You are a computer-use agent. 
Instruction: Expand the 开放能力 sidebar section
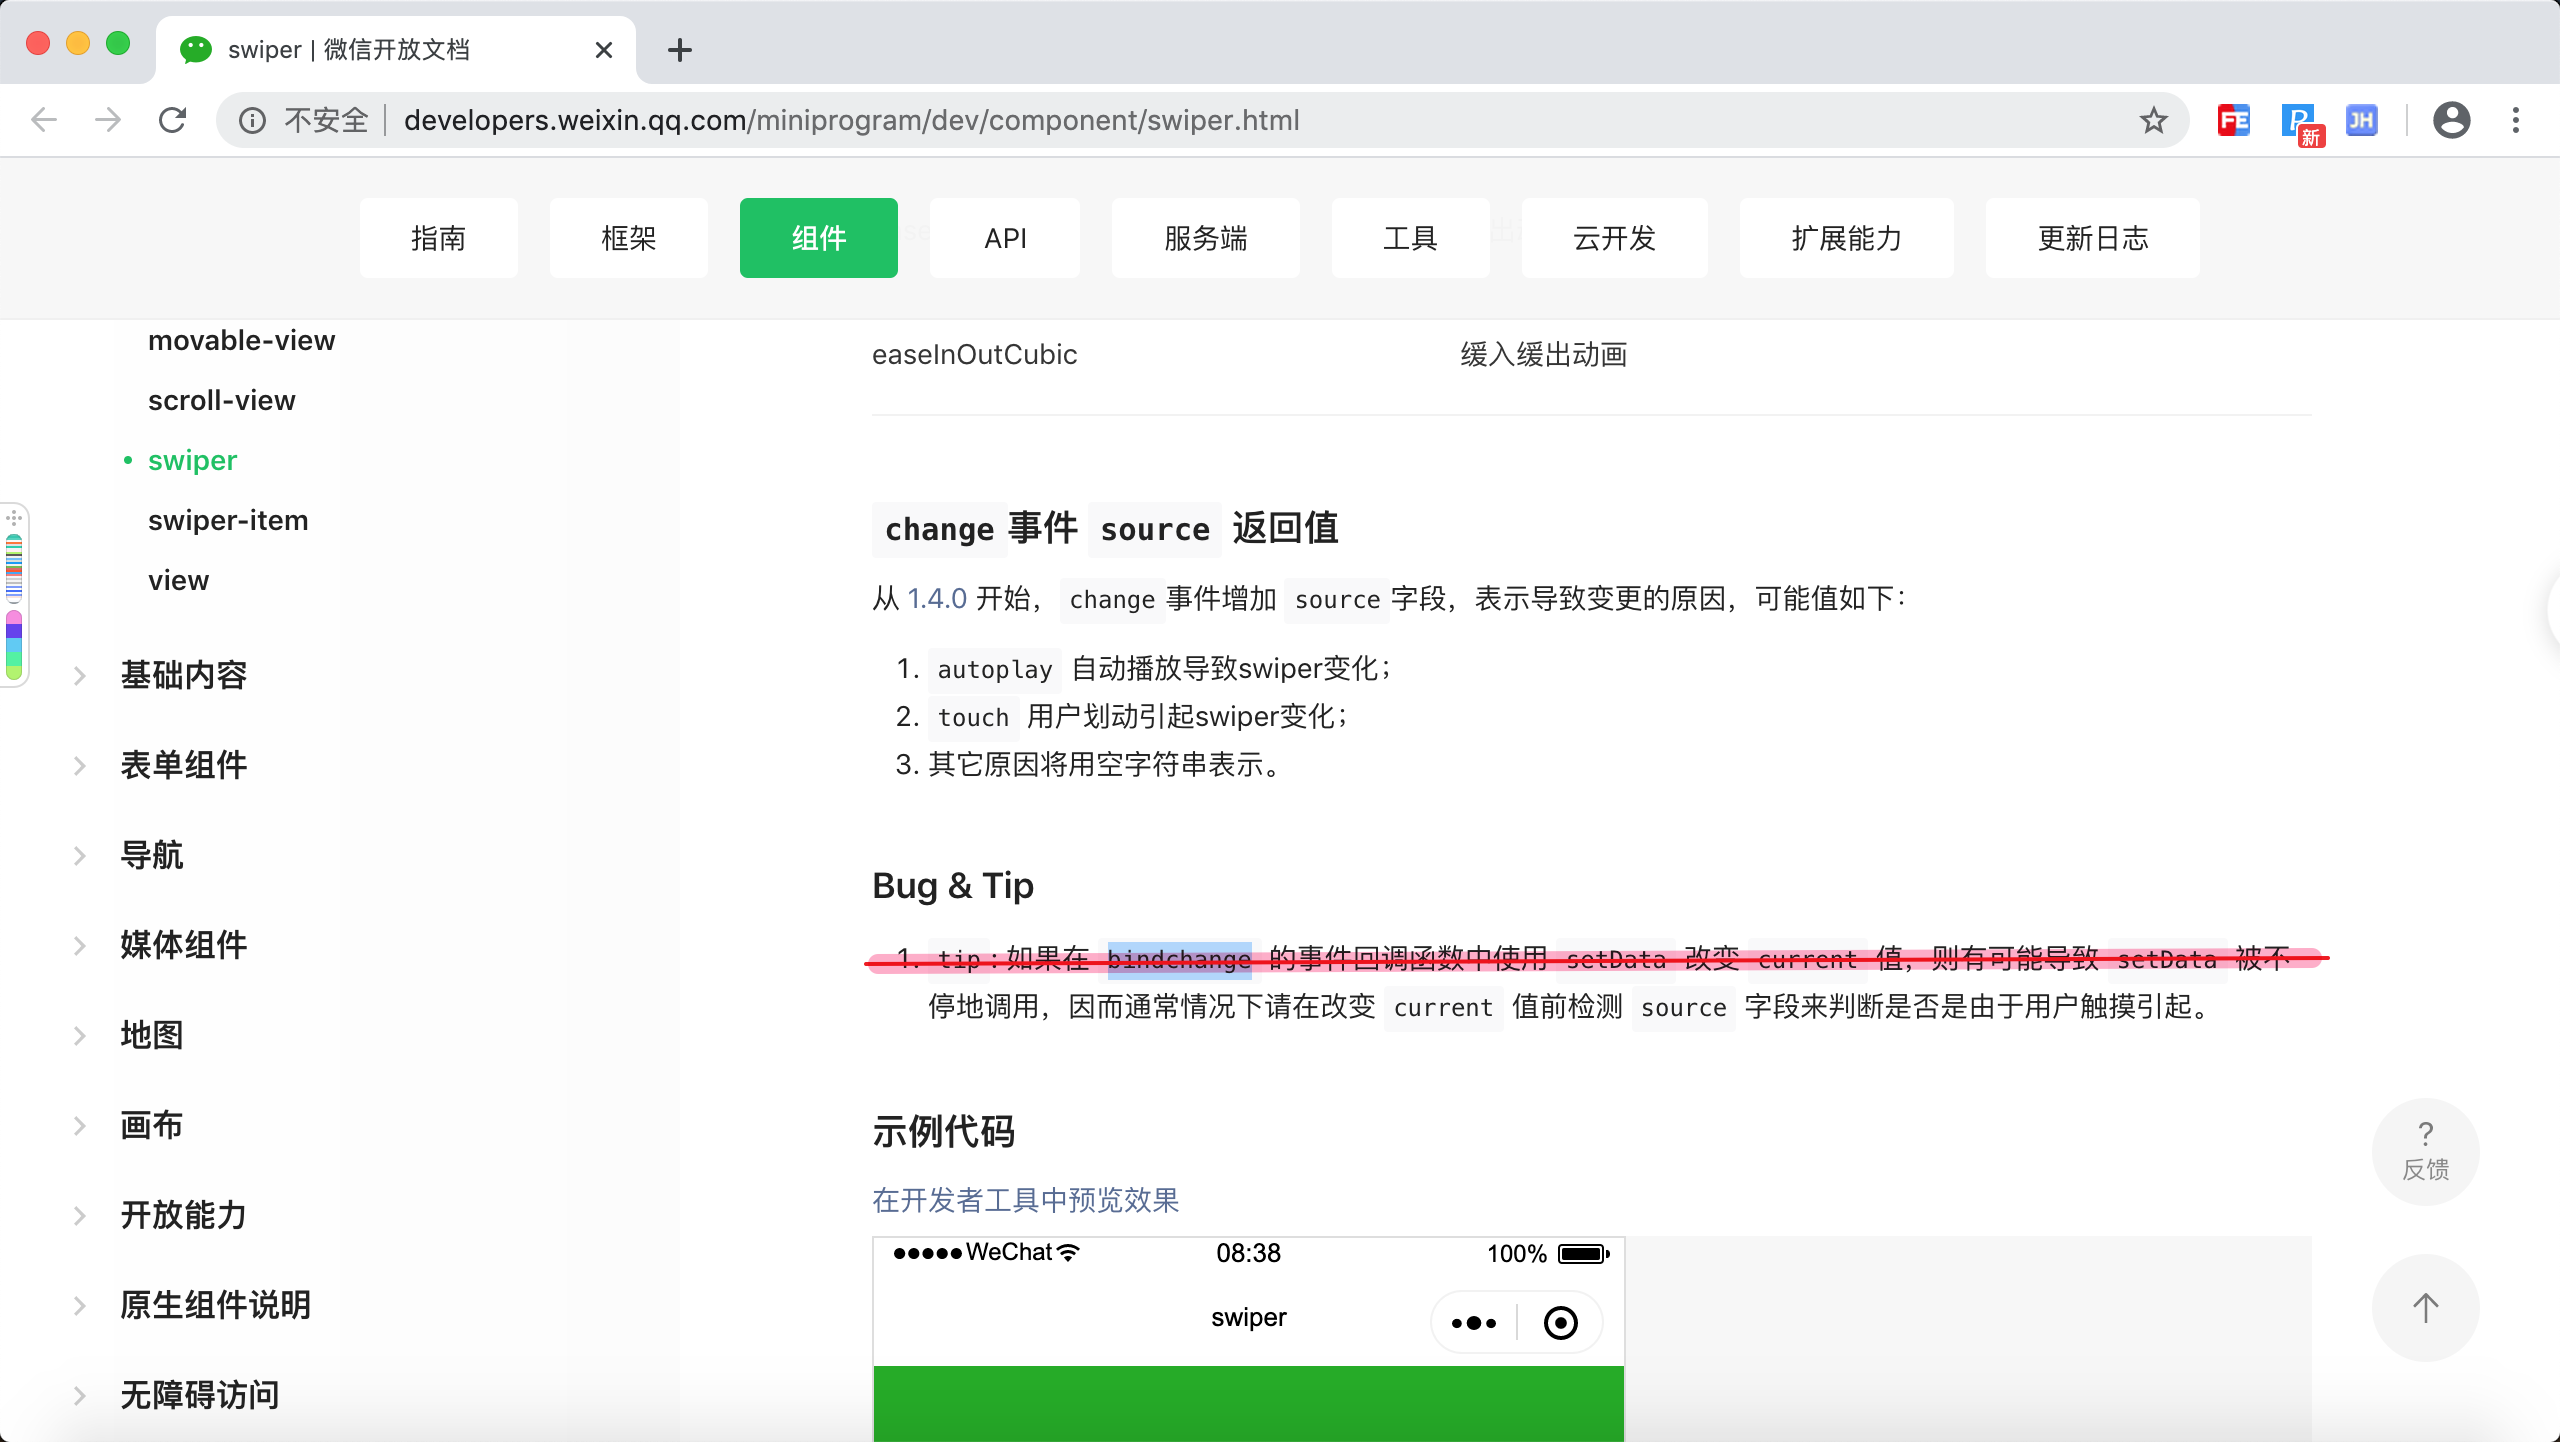(x=183, y=1215)
